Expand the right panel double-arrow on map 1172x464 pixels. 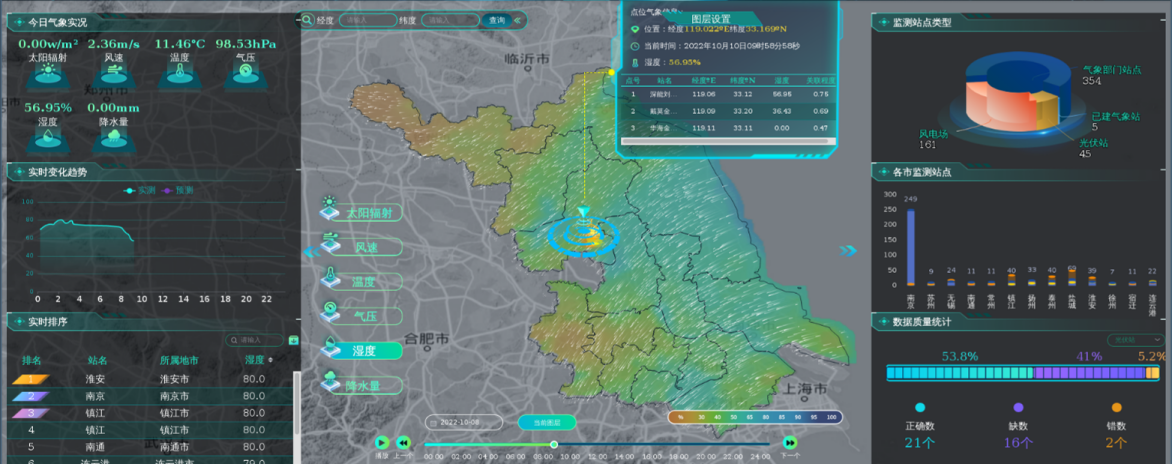click(x=848, y=250)
